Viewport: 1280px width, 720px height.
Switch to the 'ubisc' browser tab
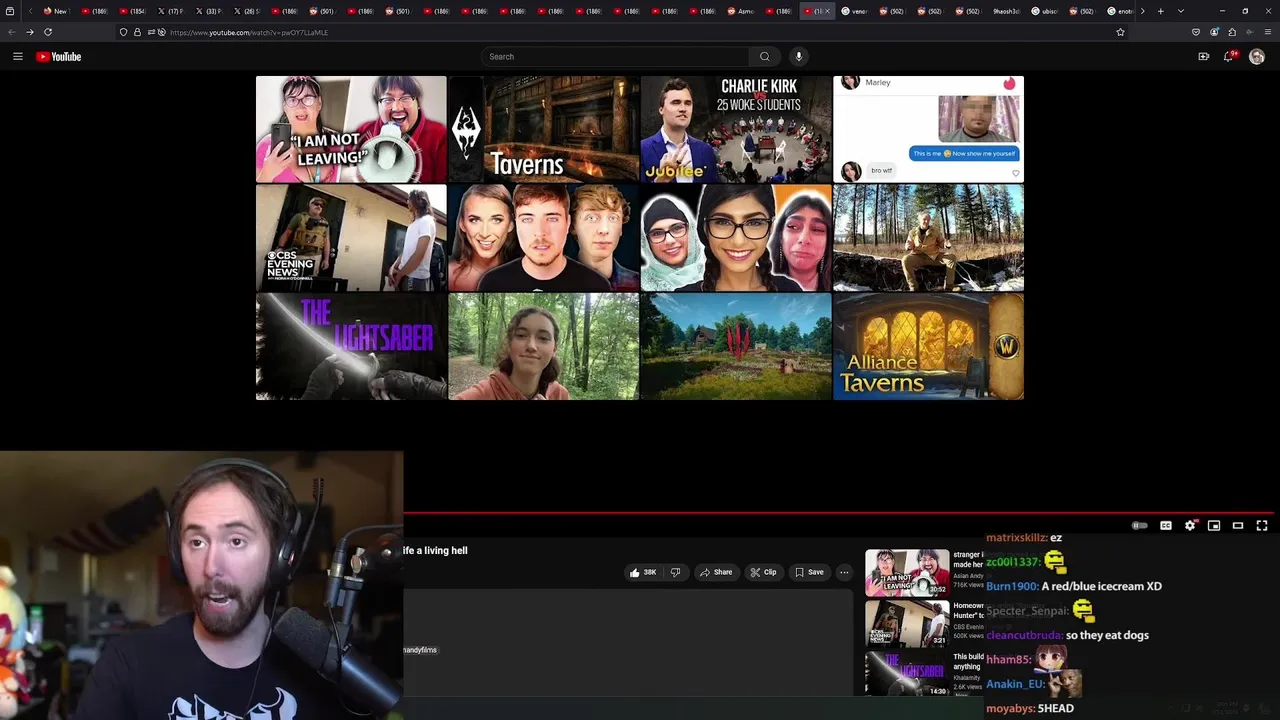(x=1045, y=11)
